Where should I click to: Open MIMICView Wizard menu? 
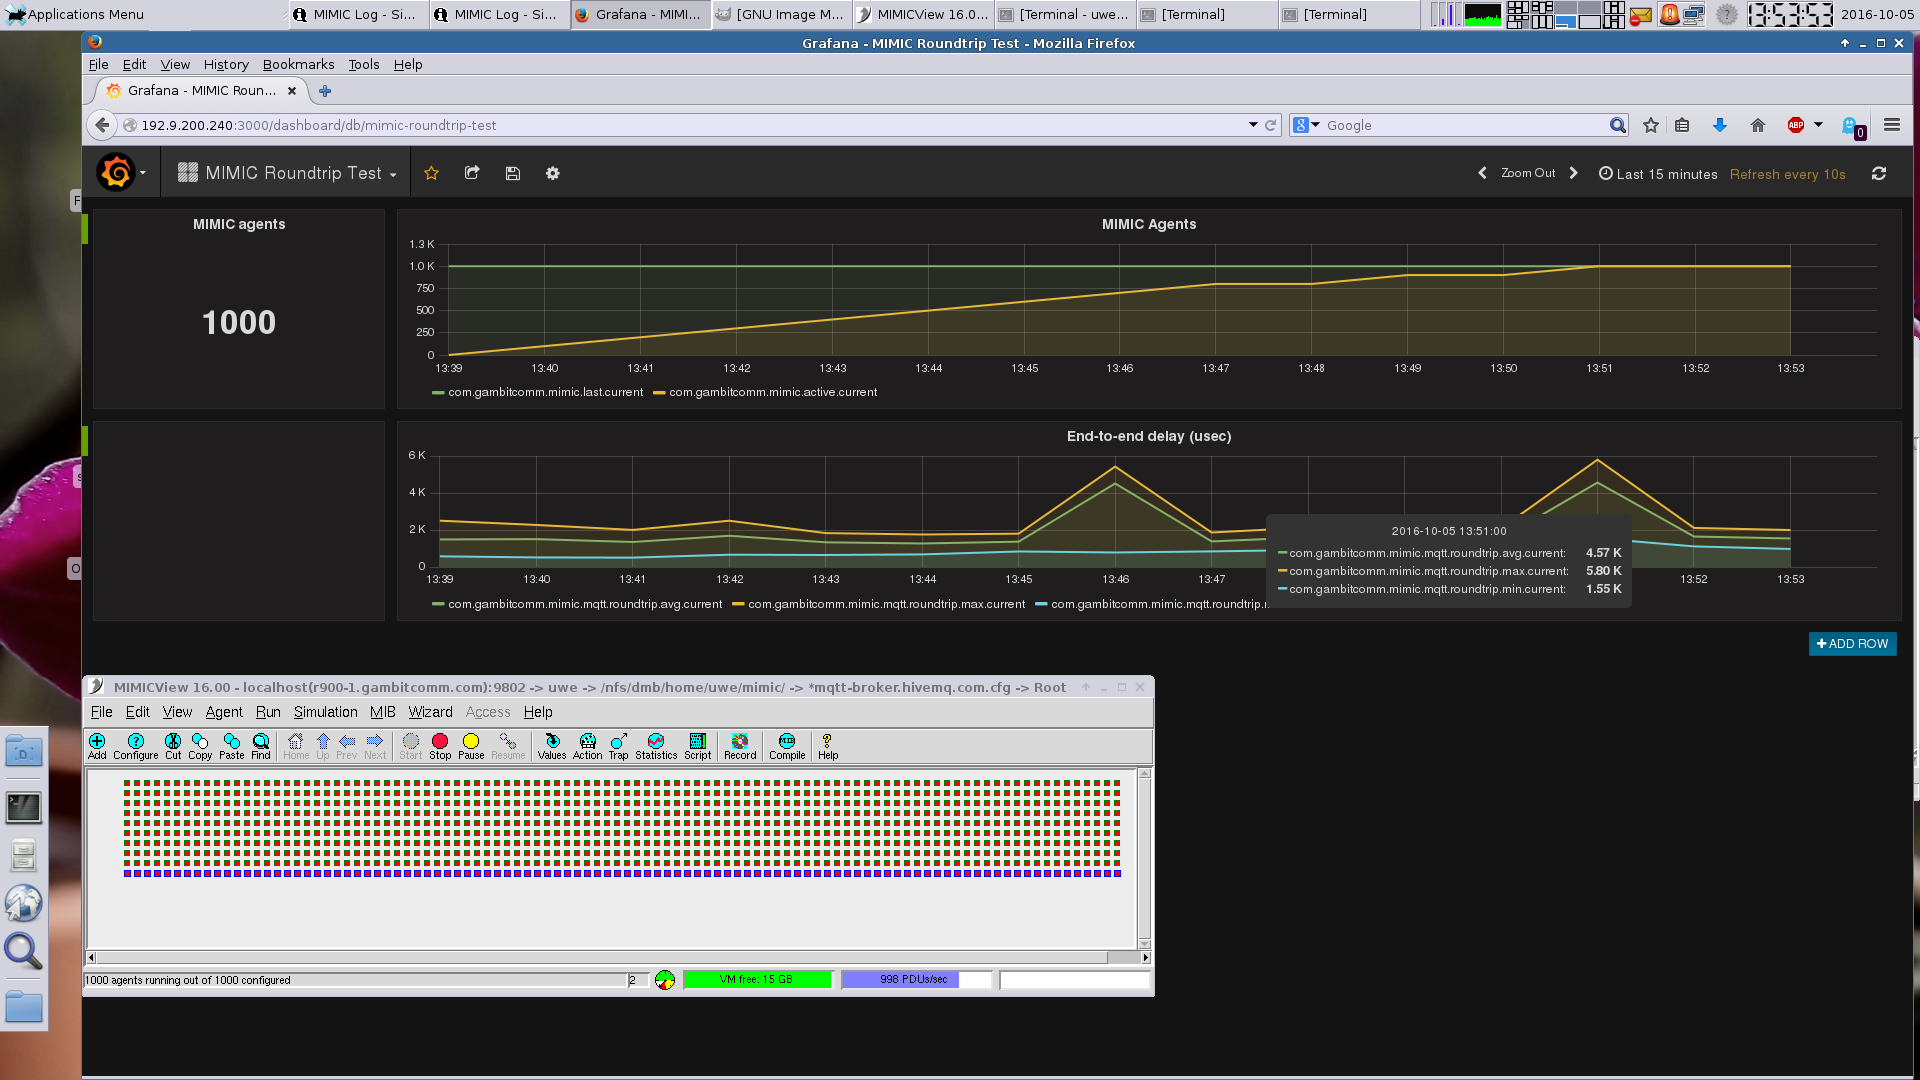pos(430,712)
